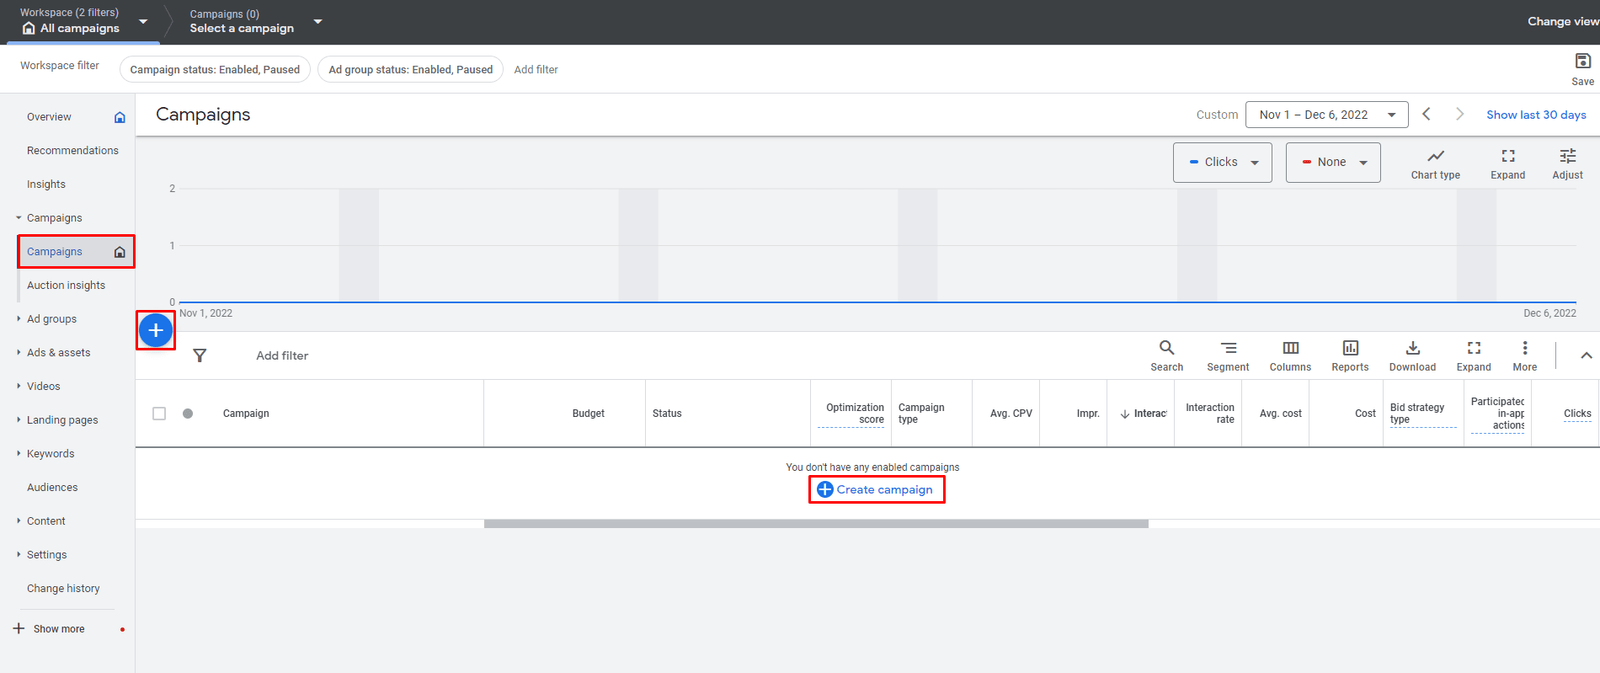Expand Content in sidebar
Screen dimensions: 1600x673
pos(18,521)
